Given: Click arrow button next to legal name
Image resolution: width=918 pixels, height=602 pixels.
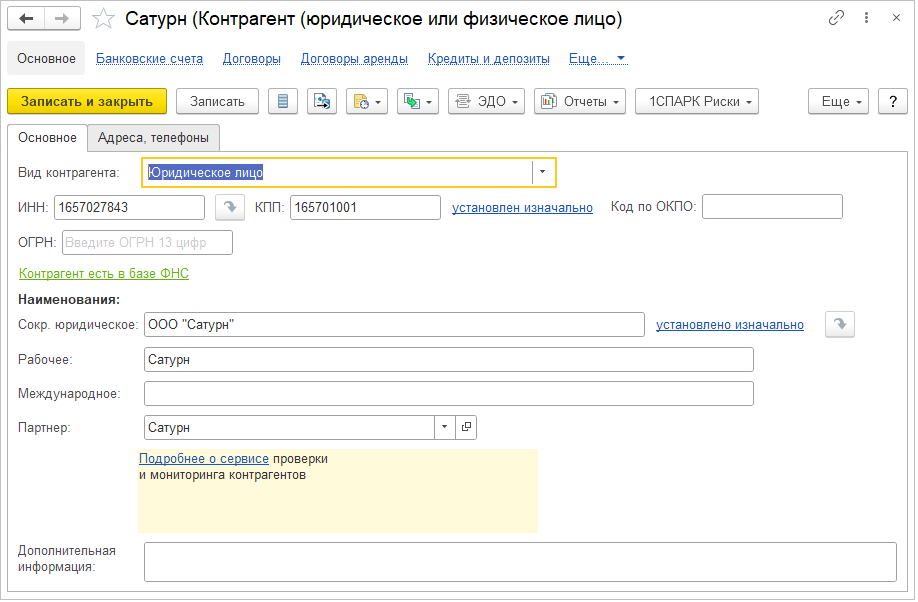Looking at the screenshot, I should [x=839, y=324].
